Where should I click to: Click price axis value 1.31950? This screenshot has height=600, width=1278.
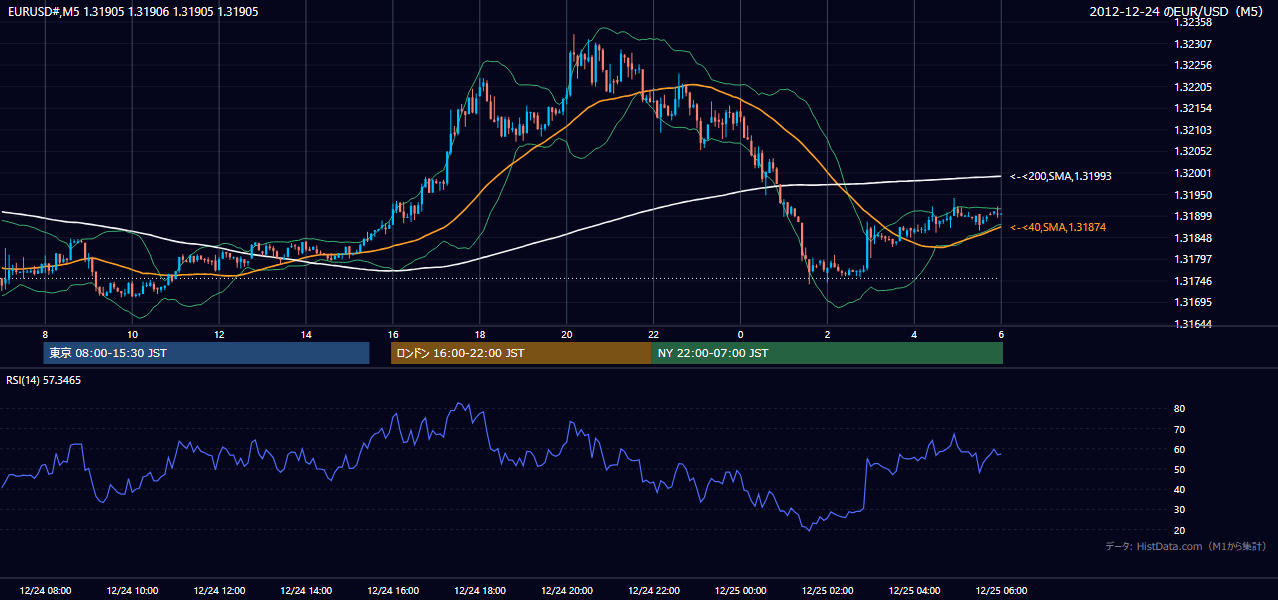tap(1192, 195)
